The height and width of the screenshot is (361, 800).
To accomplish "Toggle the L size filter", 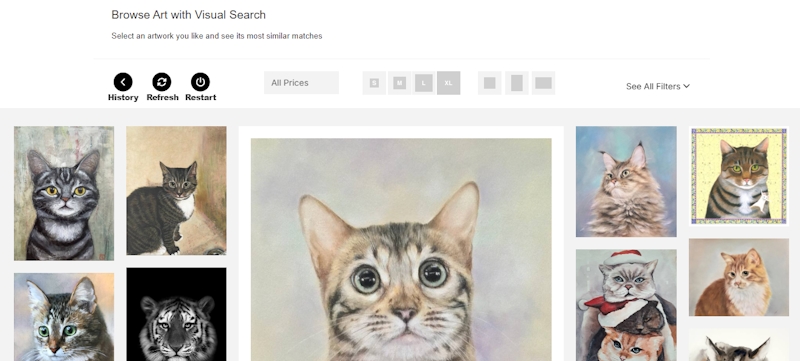I will 424,83.
